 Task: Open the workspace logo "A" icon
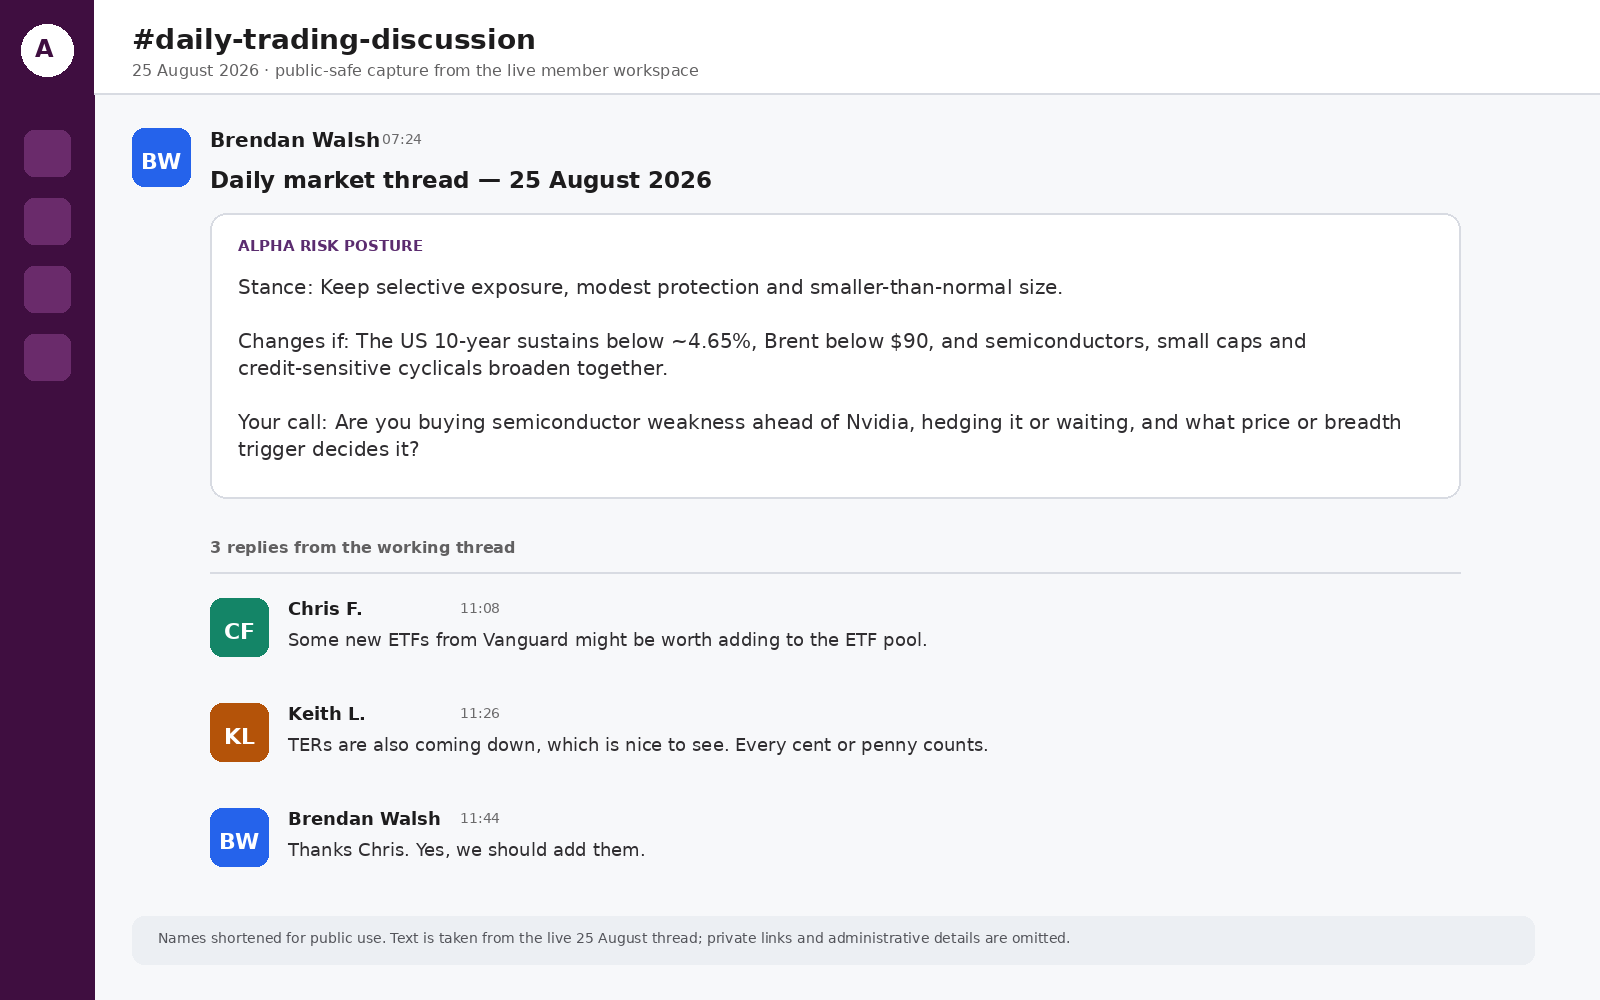pyautogui.click(x=47, y=50)
